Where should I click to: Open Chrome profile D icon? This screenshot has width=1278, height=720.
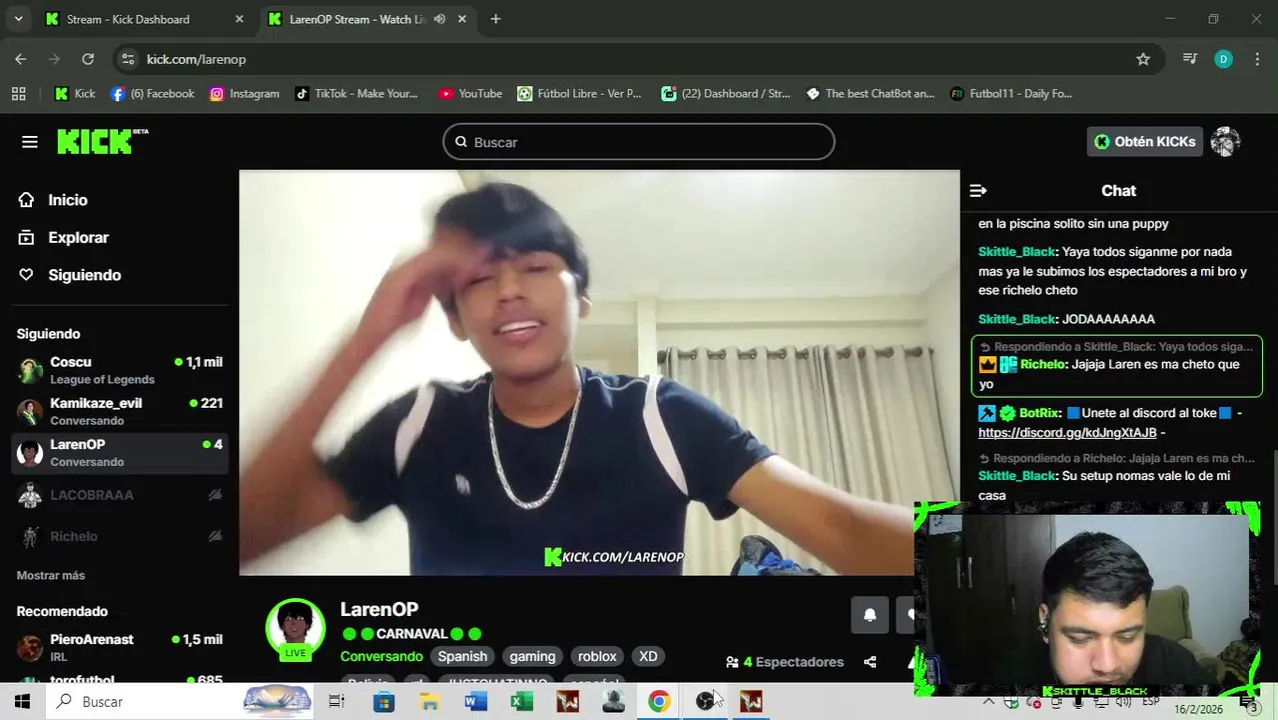[x=1223, y=59]
